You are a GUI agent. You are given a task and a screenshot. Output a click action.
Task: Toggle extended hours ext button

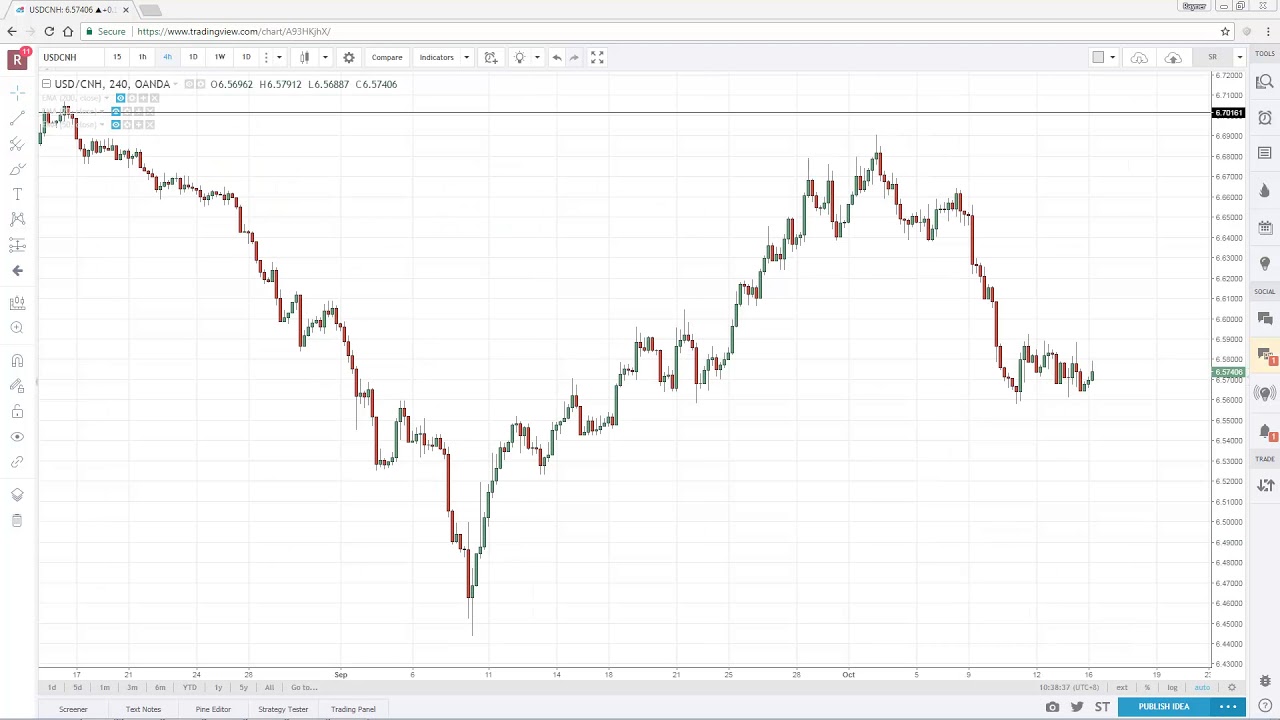pyautogui.click(x=1122, y=687)
